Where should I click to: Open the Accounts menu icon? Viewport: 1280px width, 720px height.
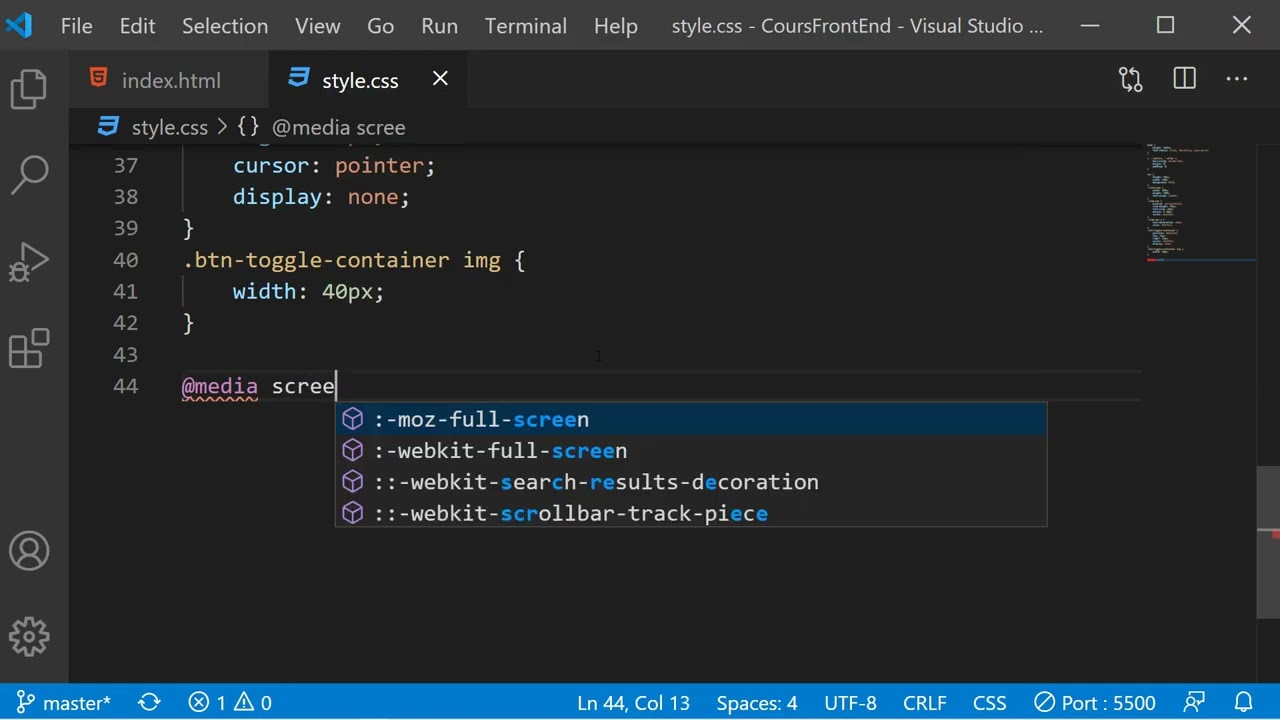coord(29,551)
